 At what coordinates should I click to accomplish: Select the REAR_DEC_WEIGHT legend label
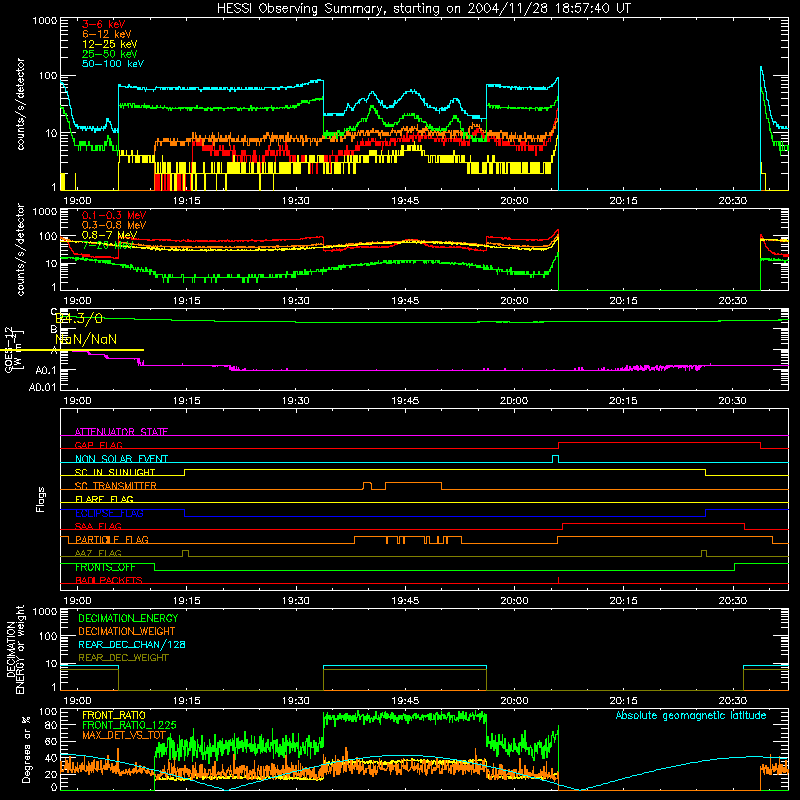pyautogui.click(x=123, y=658)
